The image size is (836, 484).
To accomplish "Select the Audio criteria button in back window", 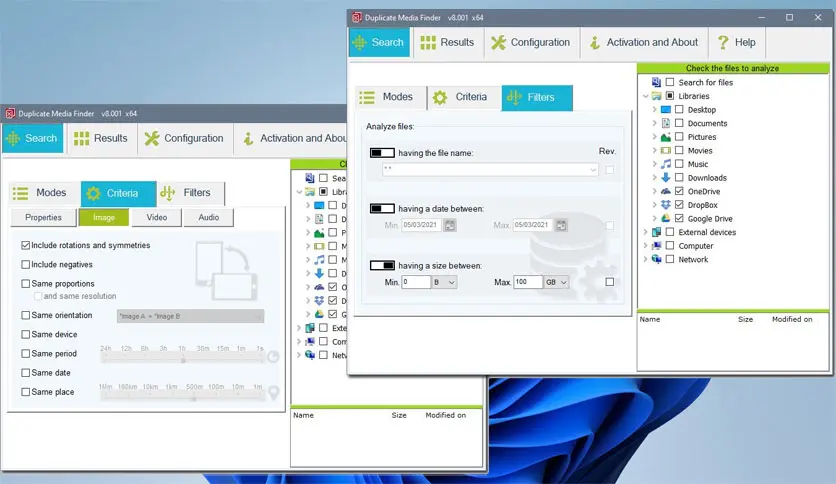I will click(x=208, y=217).
